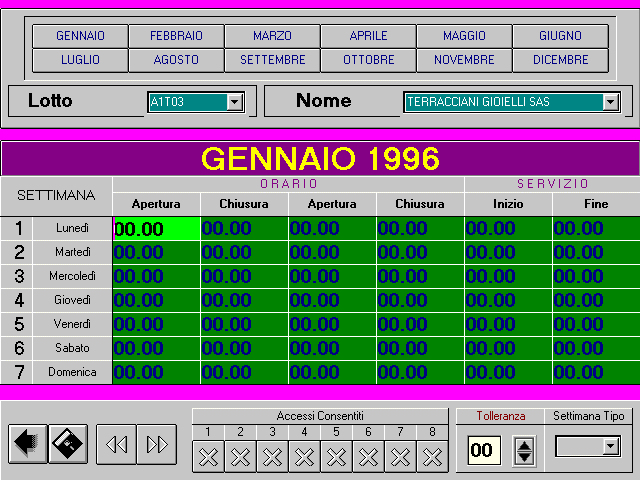Image resolution: width=640 pixels, height=480 pixels.
Task: Toggle Accessi Consentiti box number 4
Action: 304,456
